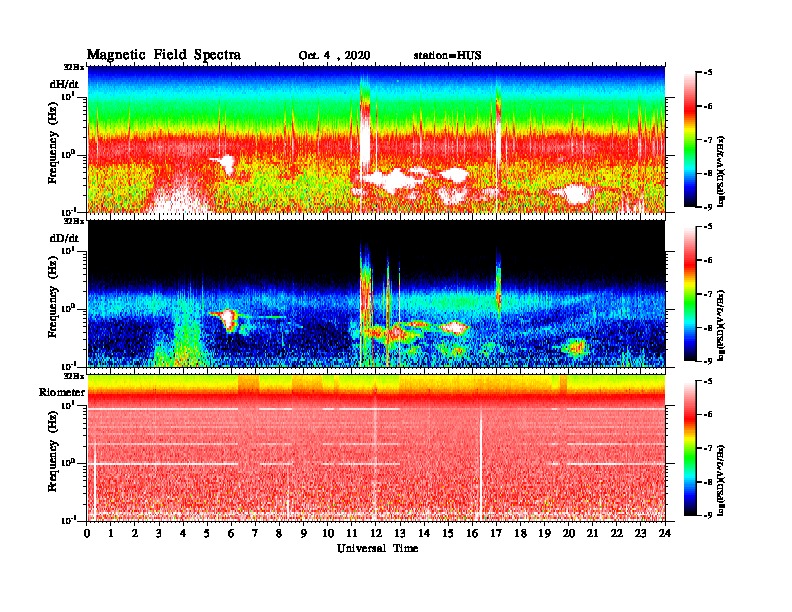This screenshot has height=612, width=792.
Task: Click Universal Time tick label '9'
Action: 304,533
